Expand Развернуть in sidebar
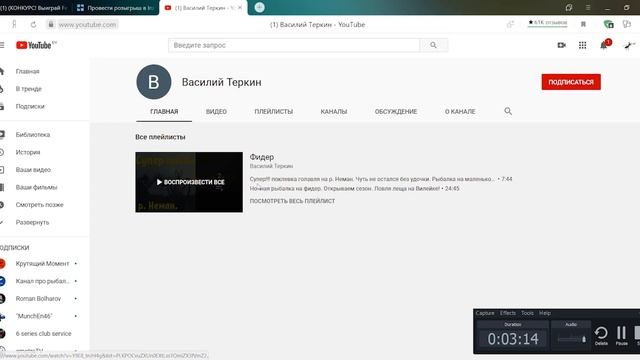This screenshot has width=640, height=360. coord(32,222)
